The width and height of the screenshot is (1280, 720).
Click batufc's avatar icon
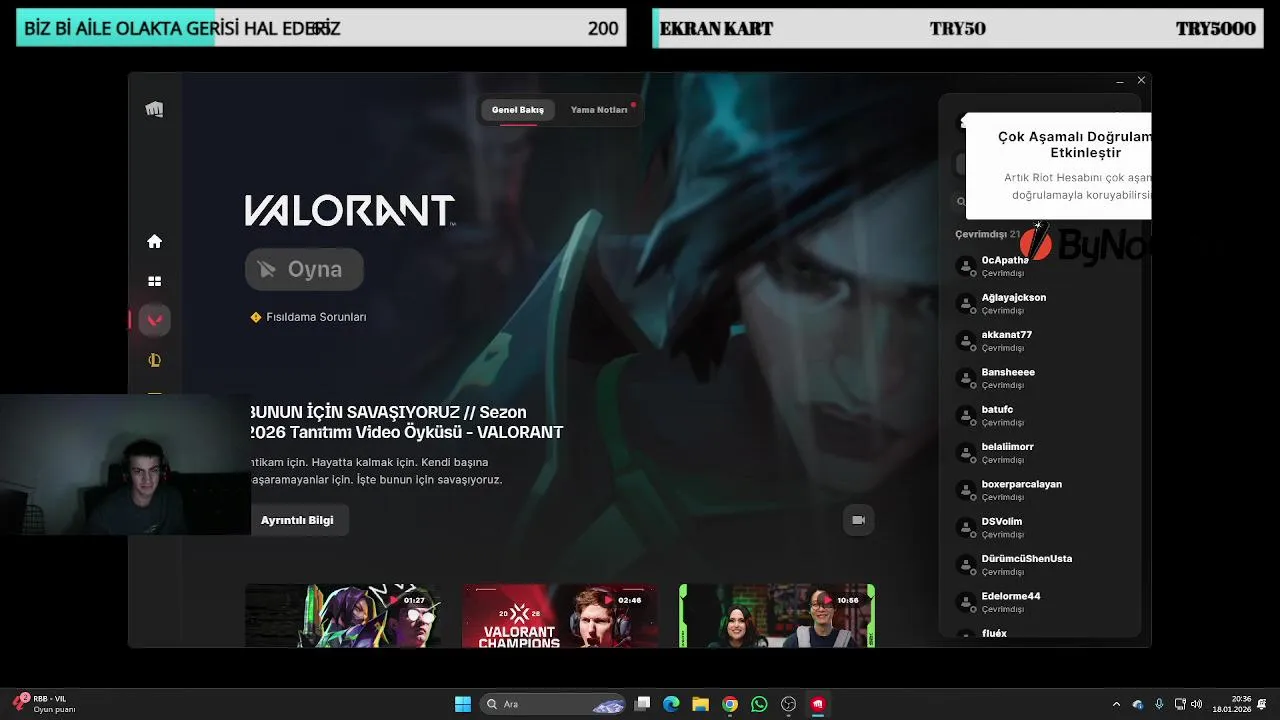[966, 415]
